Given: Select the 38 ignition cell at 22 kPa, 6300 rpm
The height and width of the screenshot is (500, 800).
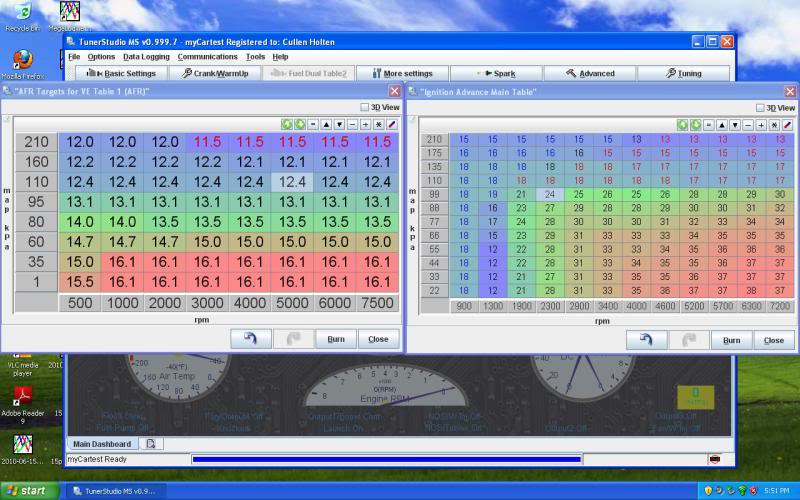Looking at the screenshot, I should pyautogui.click(x=751, y=290).
